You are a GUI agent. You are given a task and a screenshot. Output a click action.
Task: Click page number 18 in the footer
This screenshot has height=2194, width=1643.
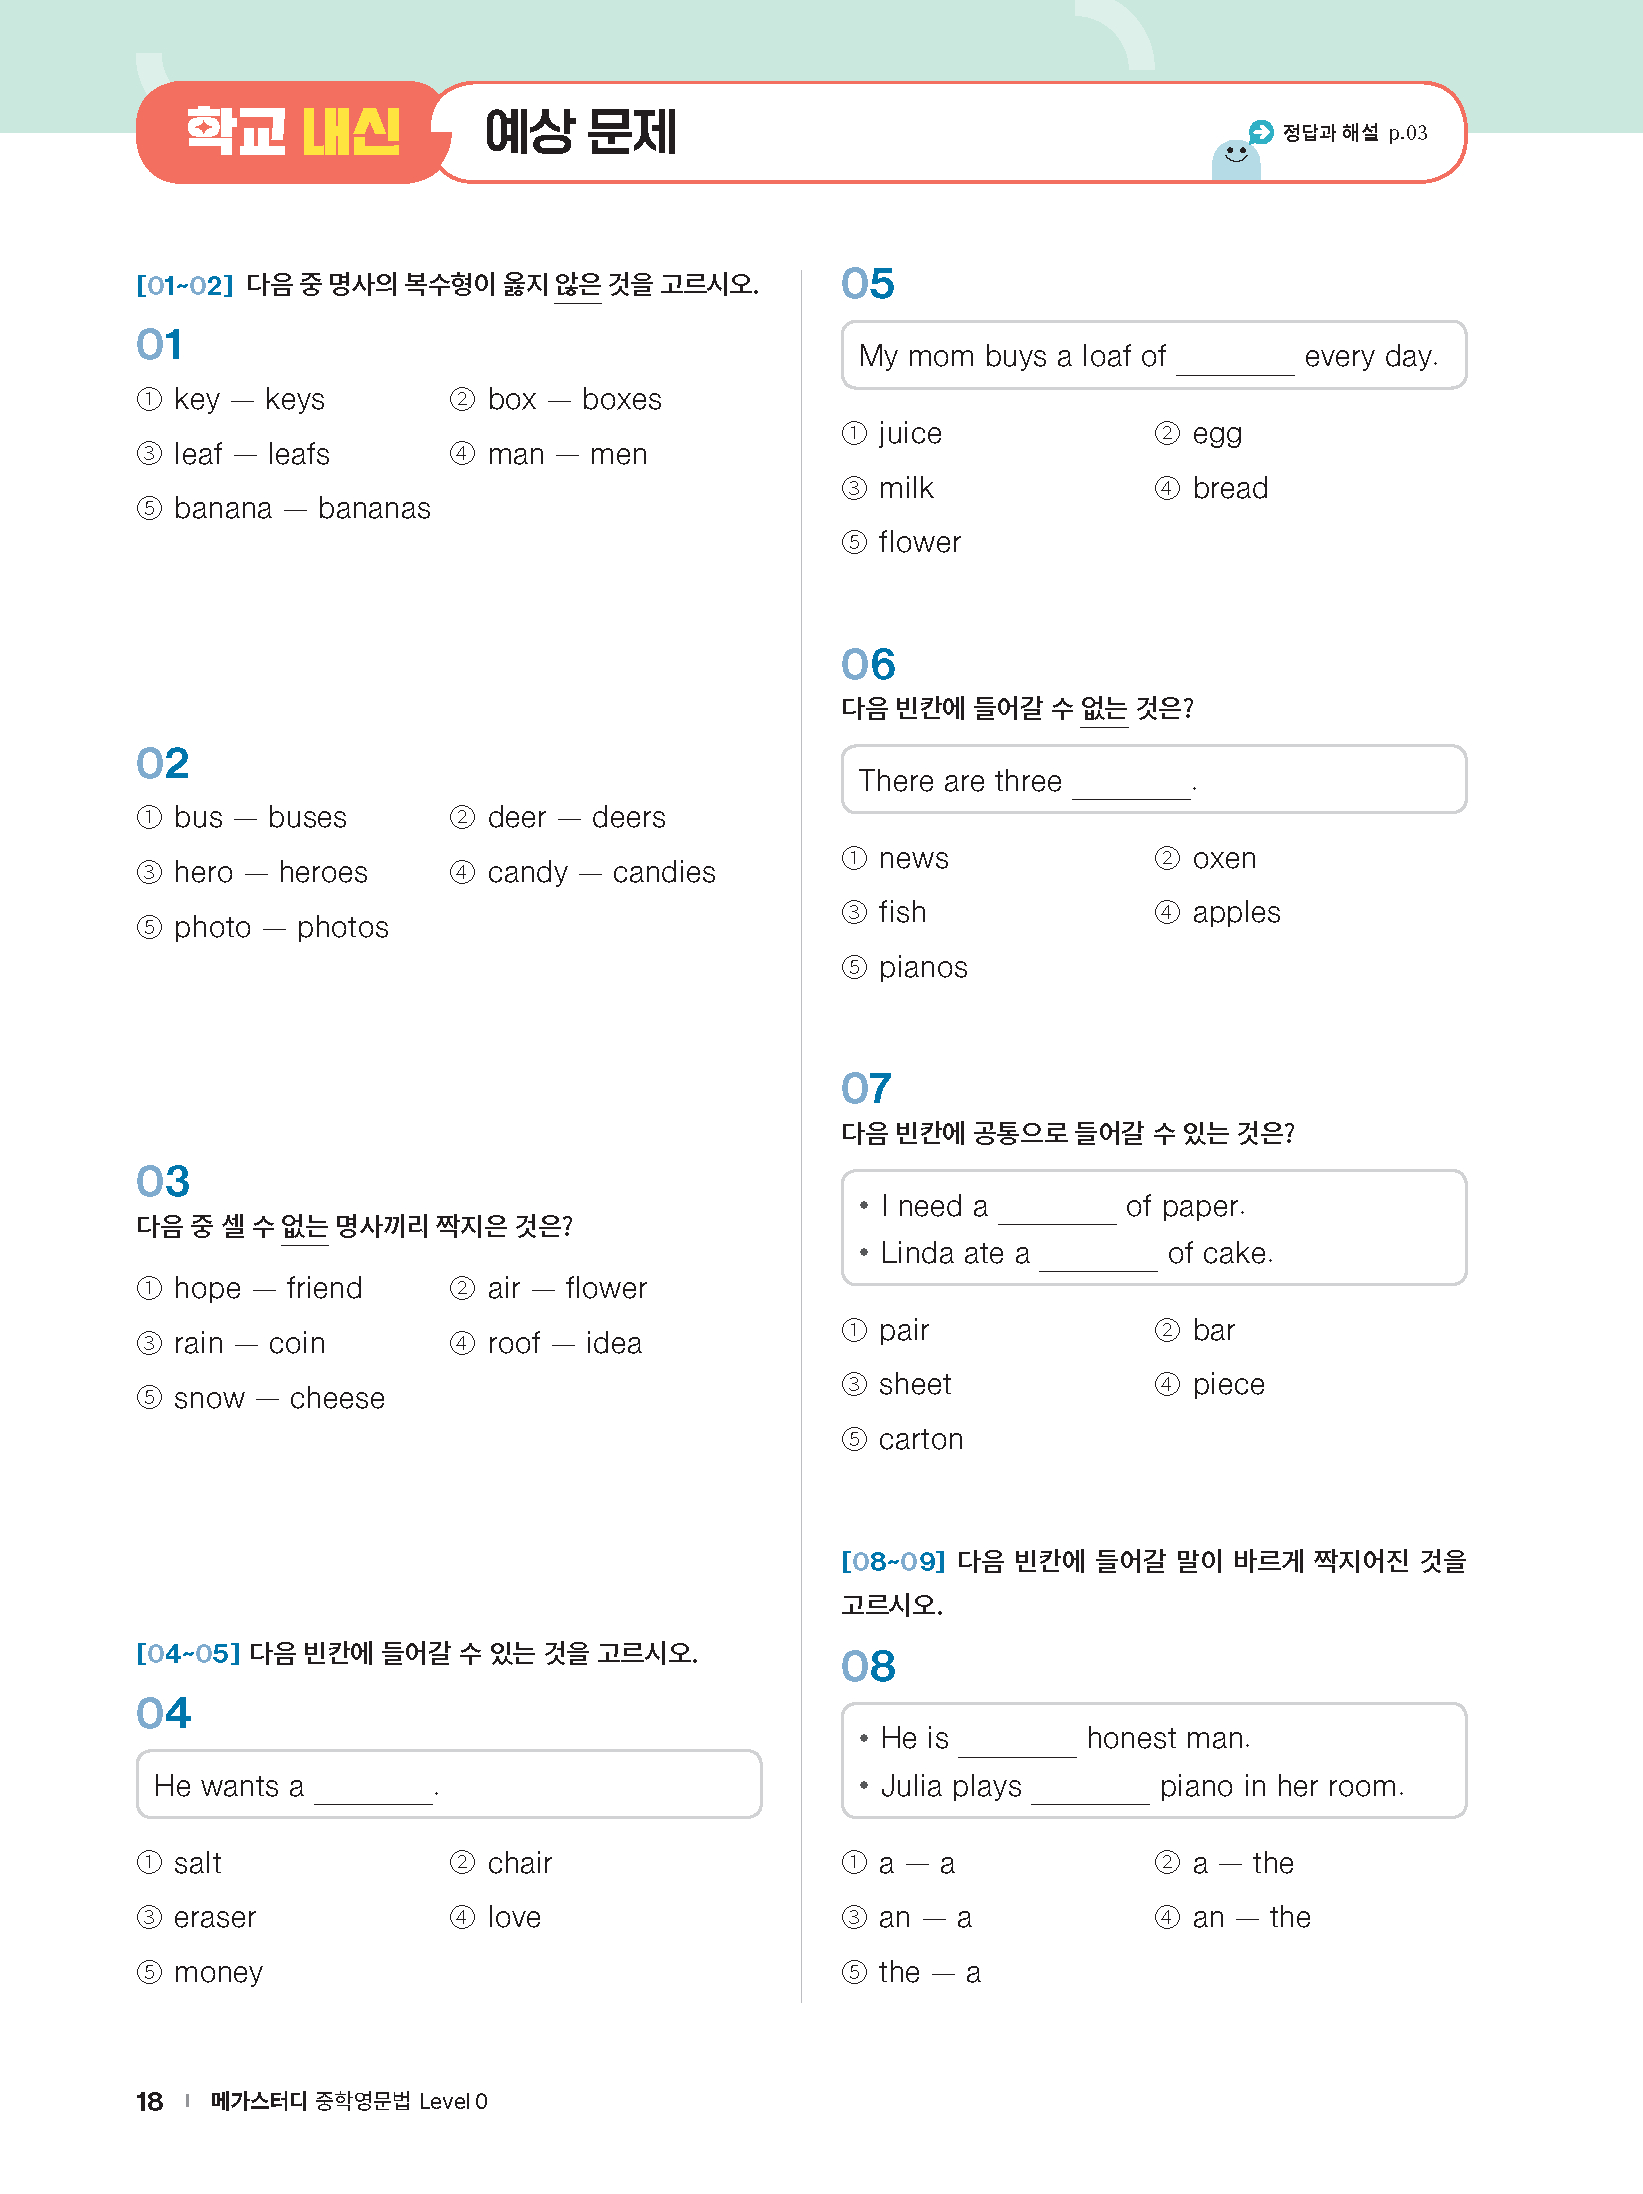(x=149, y=2101)
